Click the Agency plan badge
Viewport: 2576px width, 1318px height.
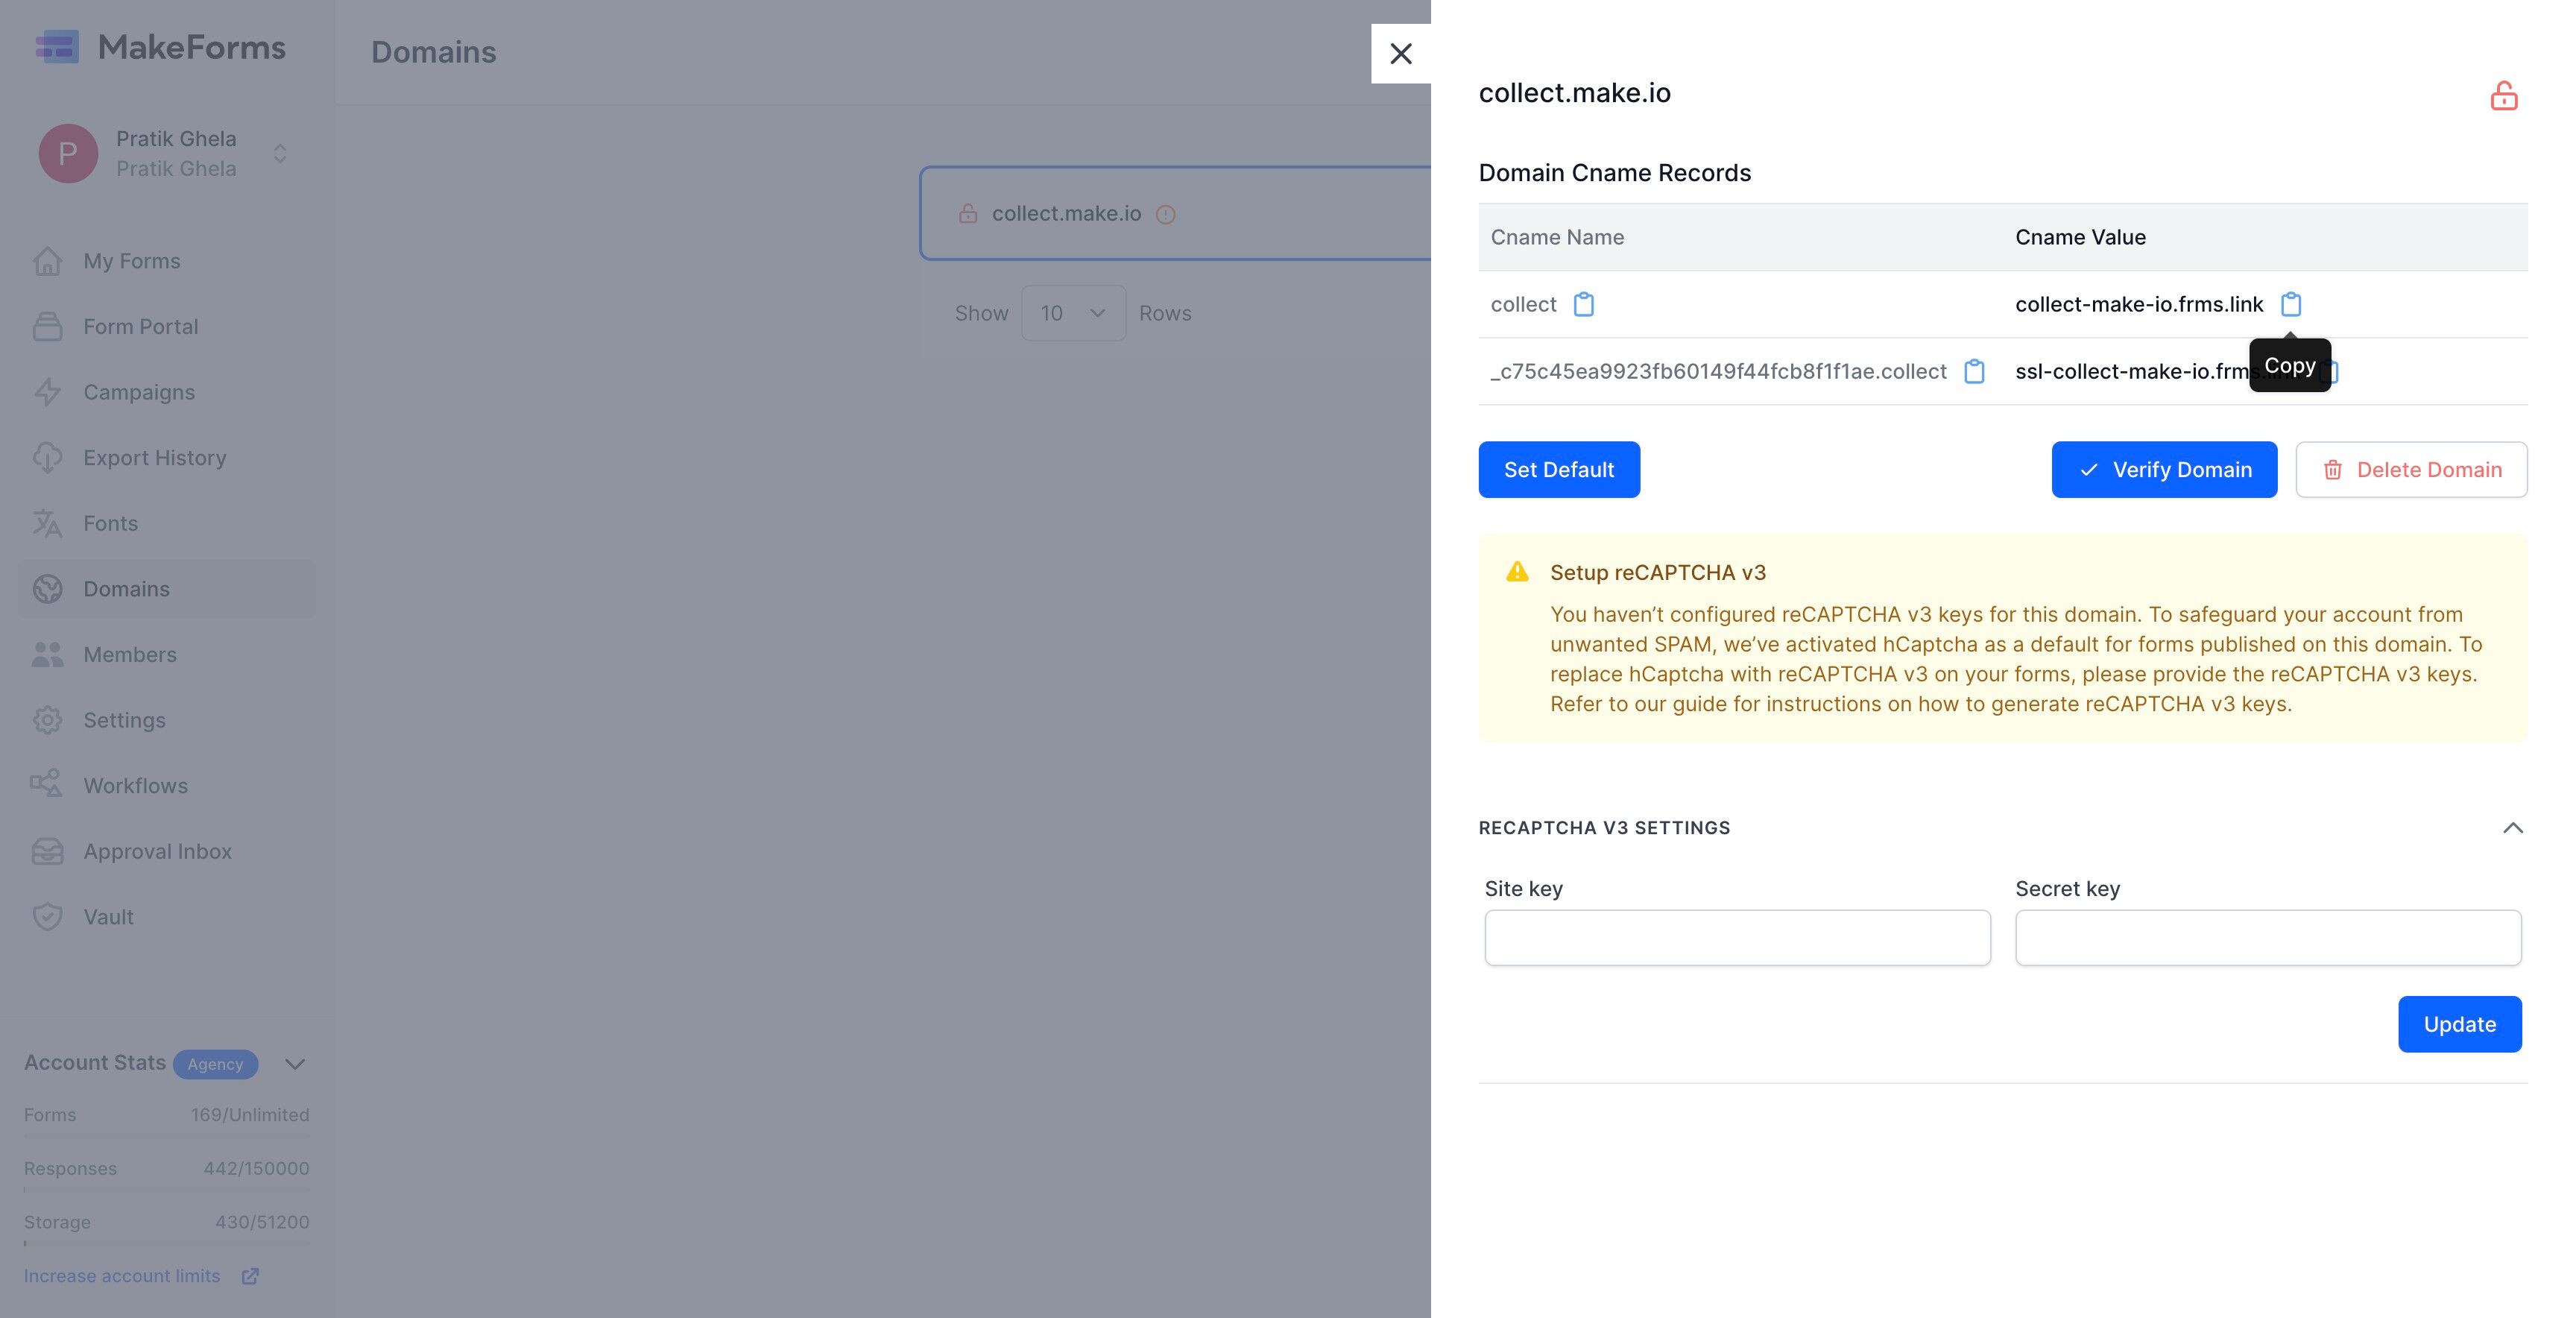click(215, 1064)
